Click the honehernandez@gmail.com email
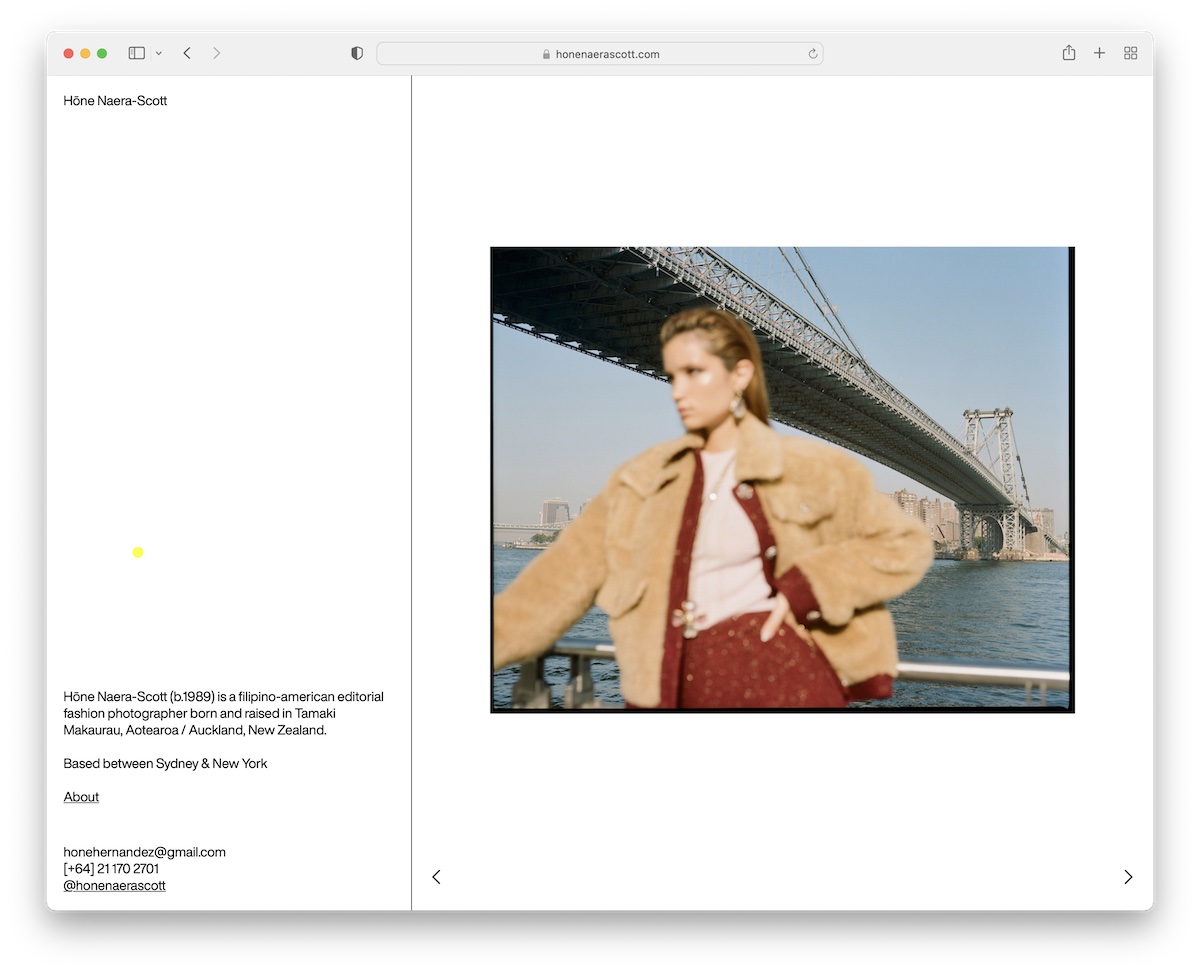 pyautogui.click(x=144, y=852)
